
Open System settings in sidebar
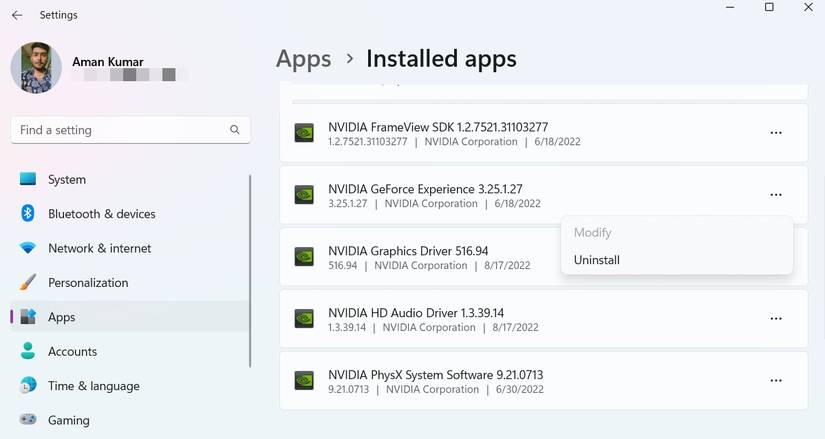(x=67, y=180)
